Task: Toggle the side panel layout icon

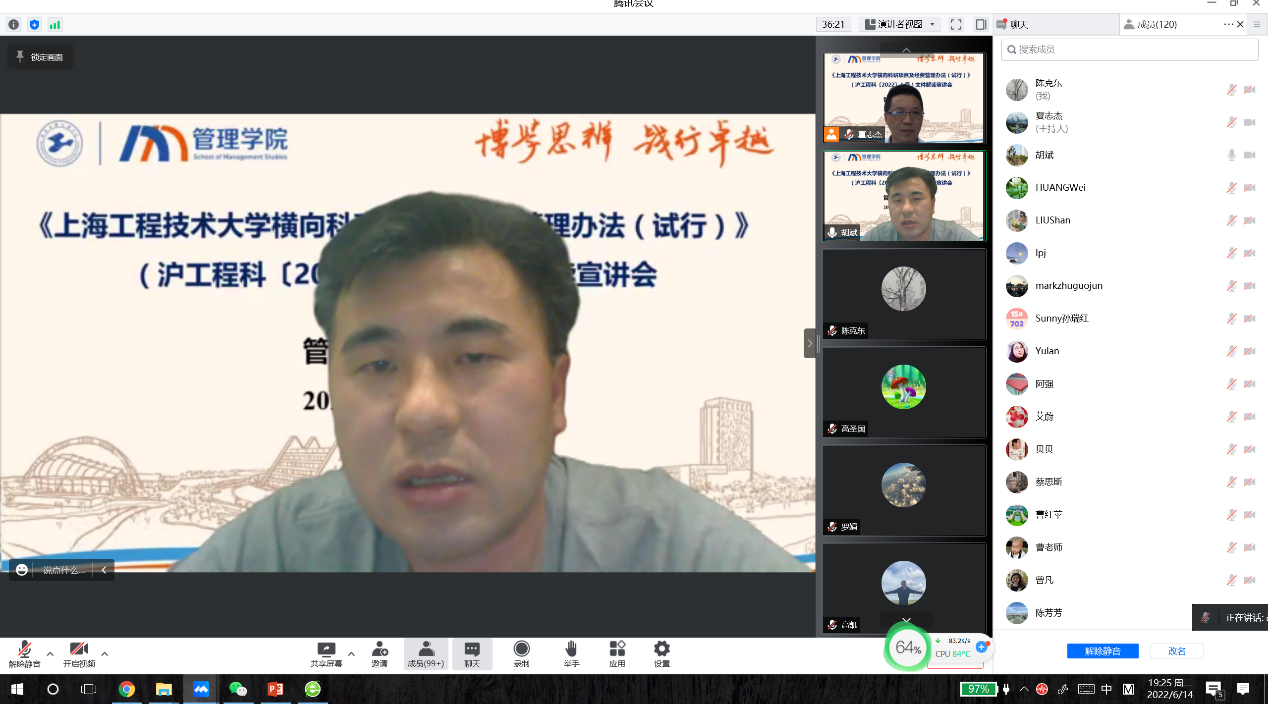Action: [980, 24]
